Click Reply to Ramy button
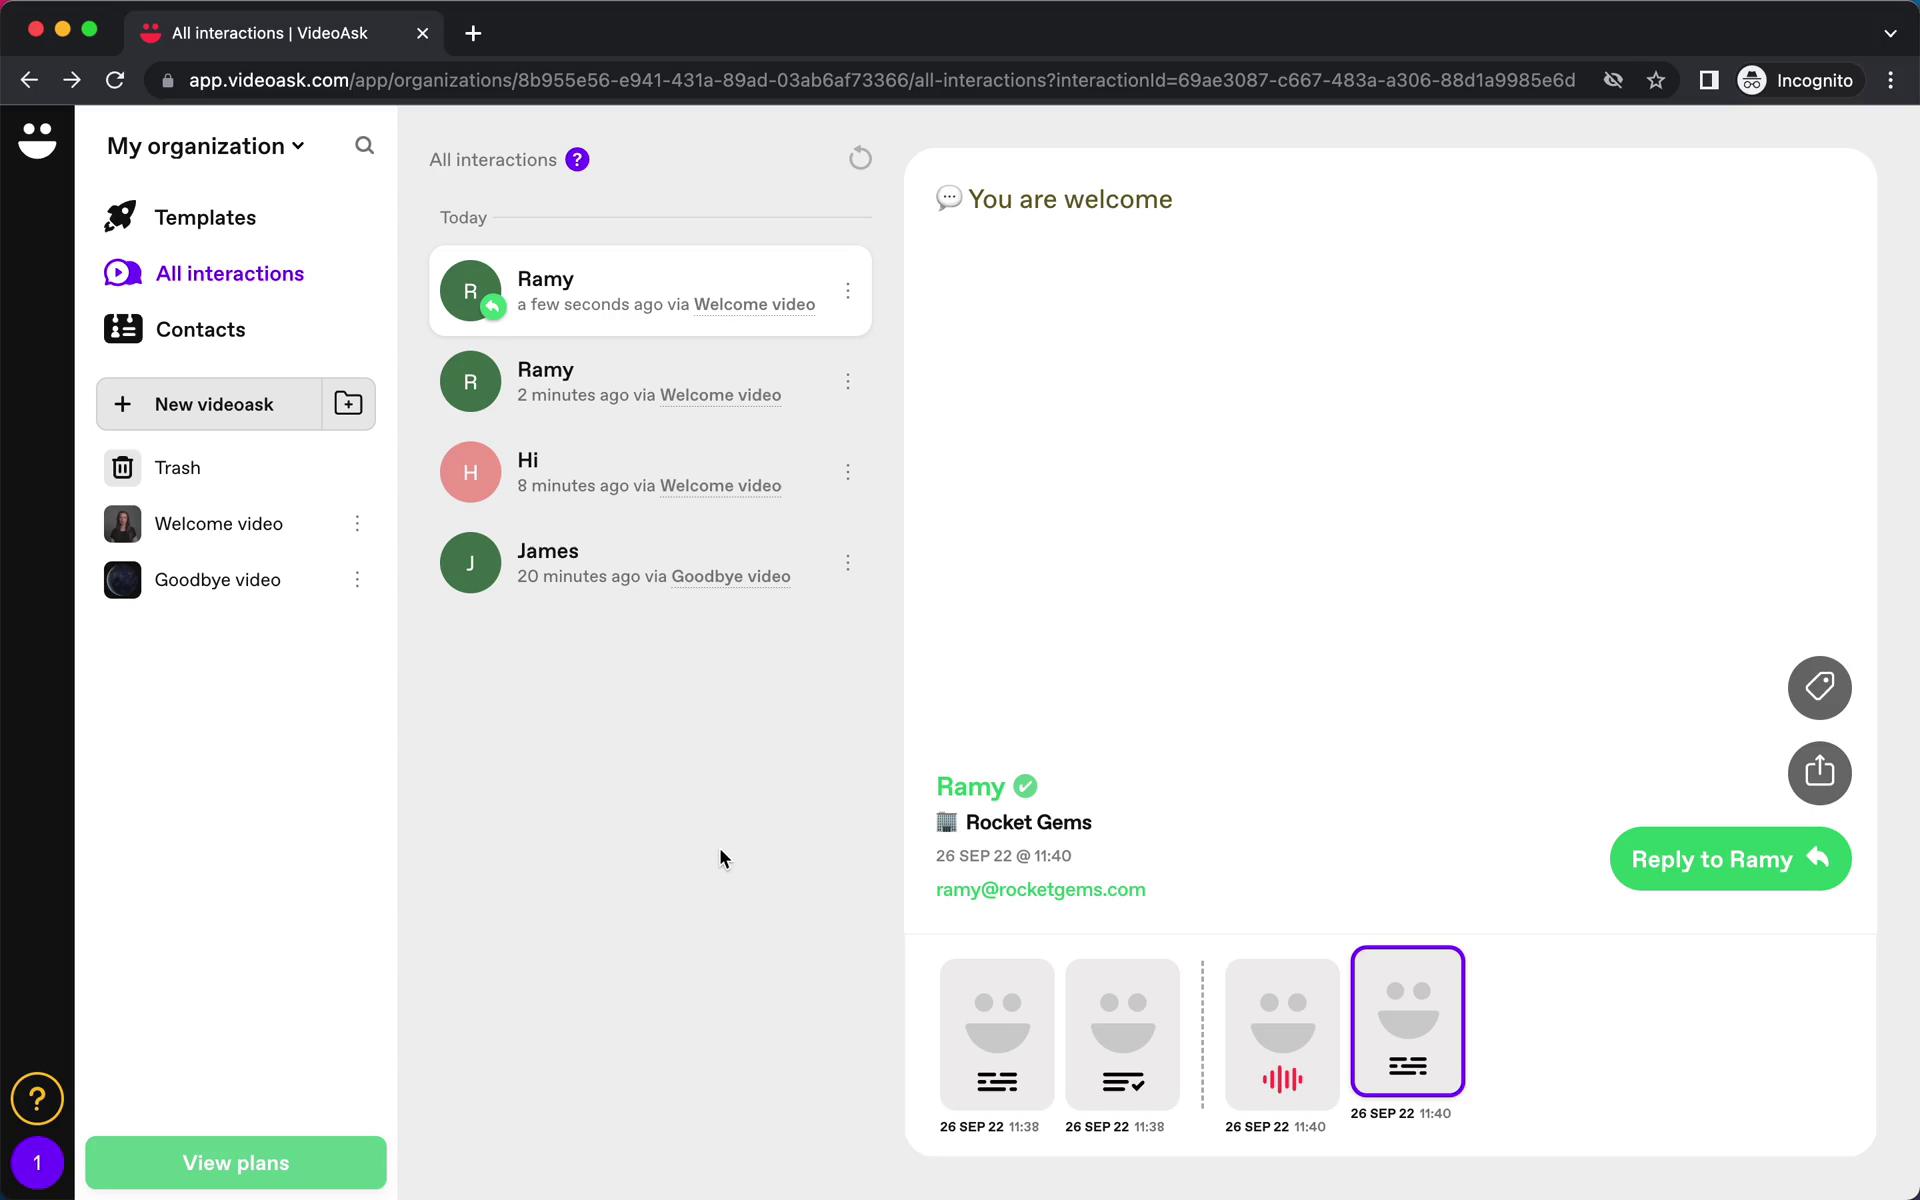 coord(1731,859)
